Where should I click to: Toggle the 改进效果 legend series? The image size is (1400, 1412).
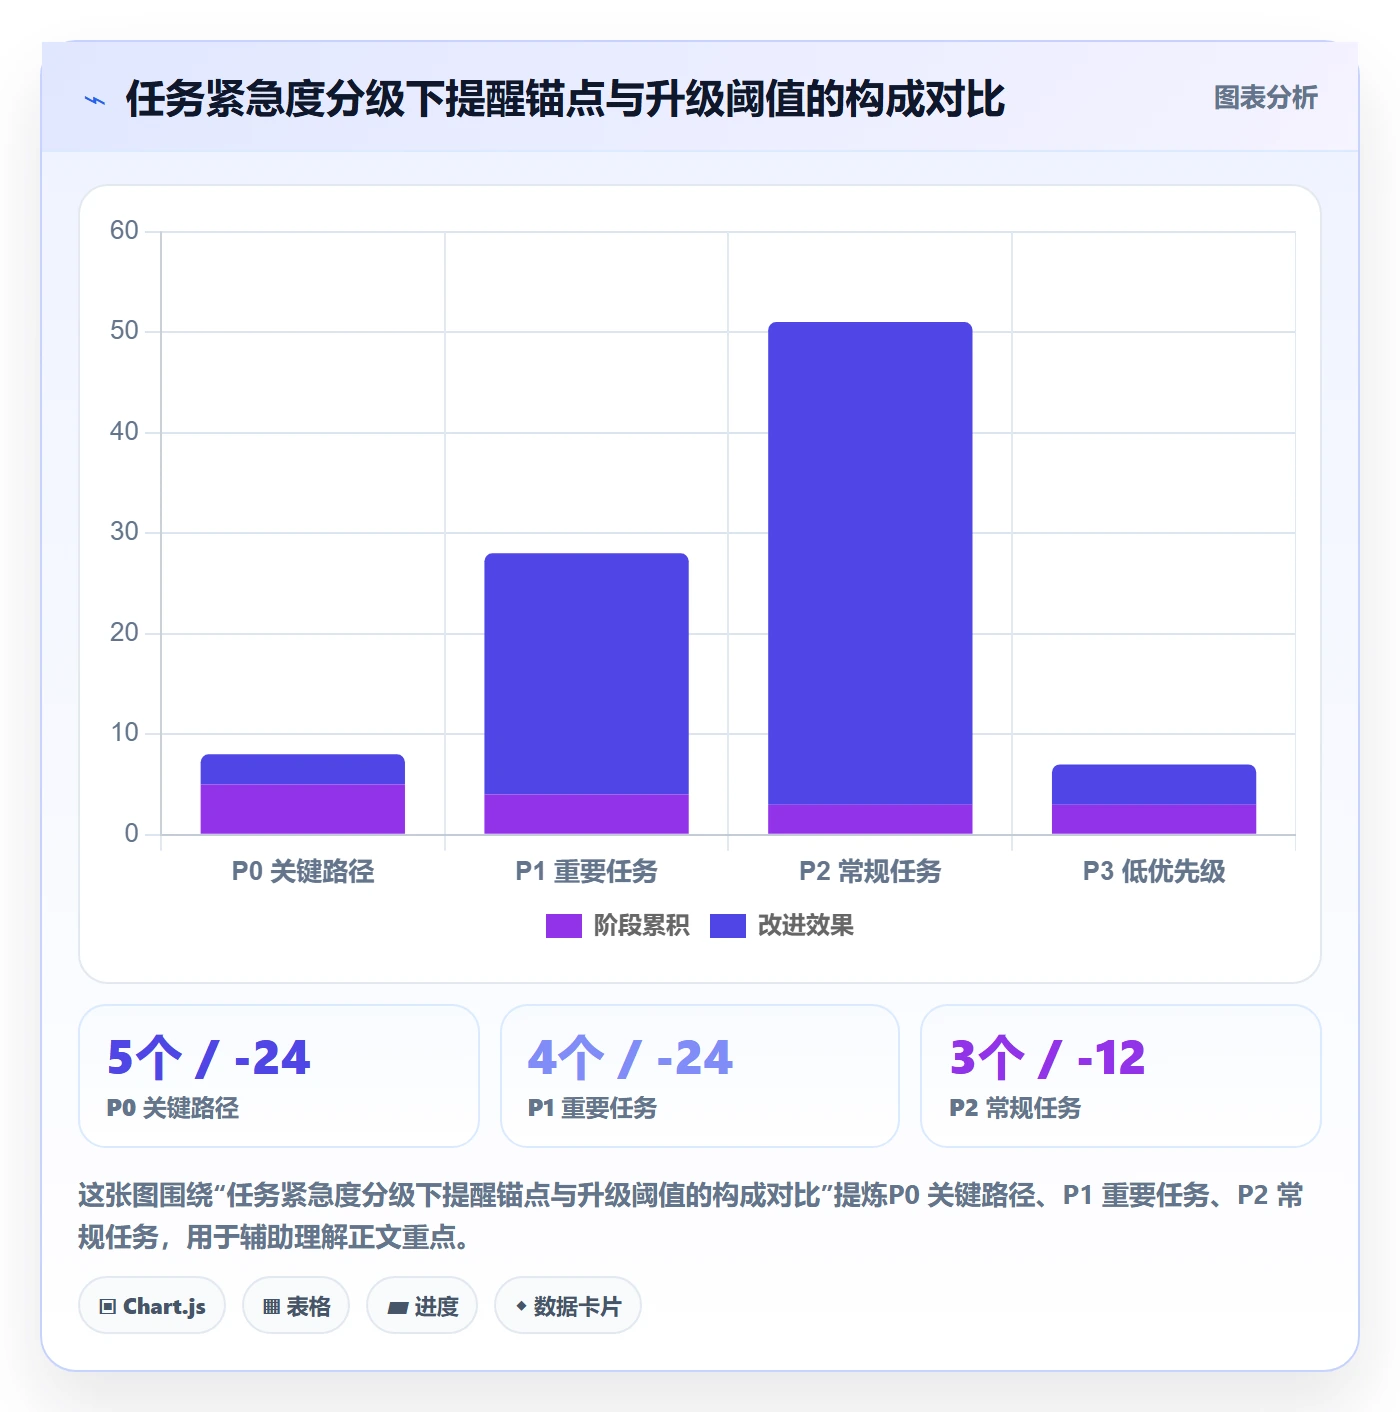782,926
